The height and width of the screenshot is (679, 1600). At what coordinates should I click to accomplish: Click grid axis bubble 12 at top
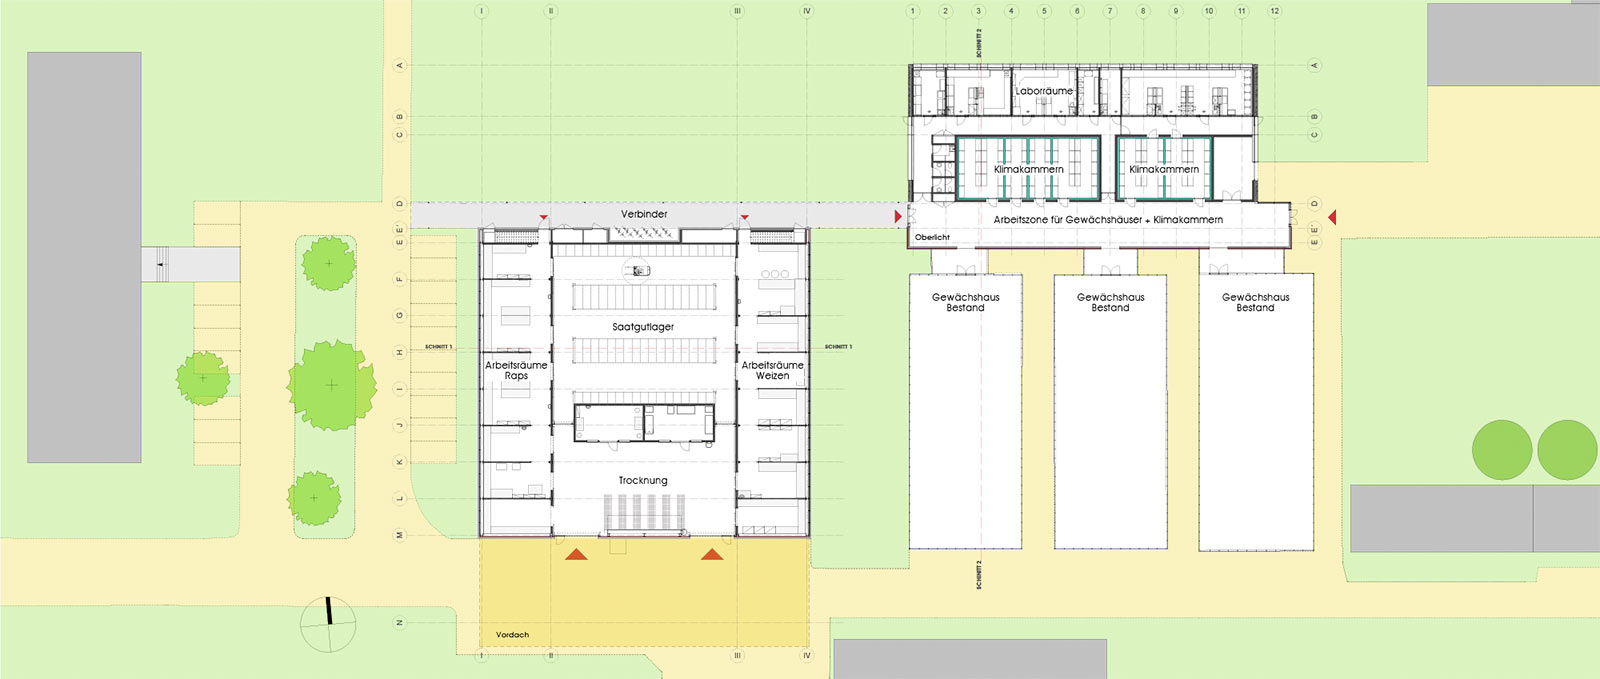tap(1274, 11)
